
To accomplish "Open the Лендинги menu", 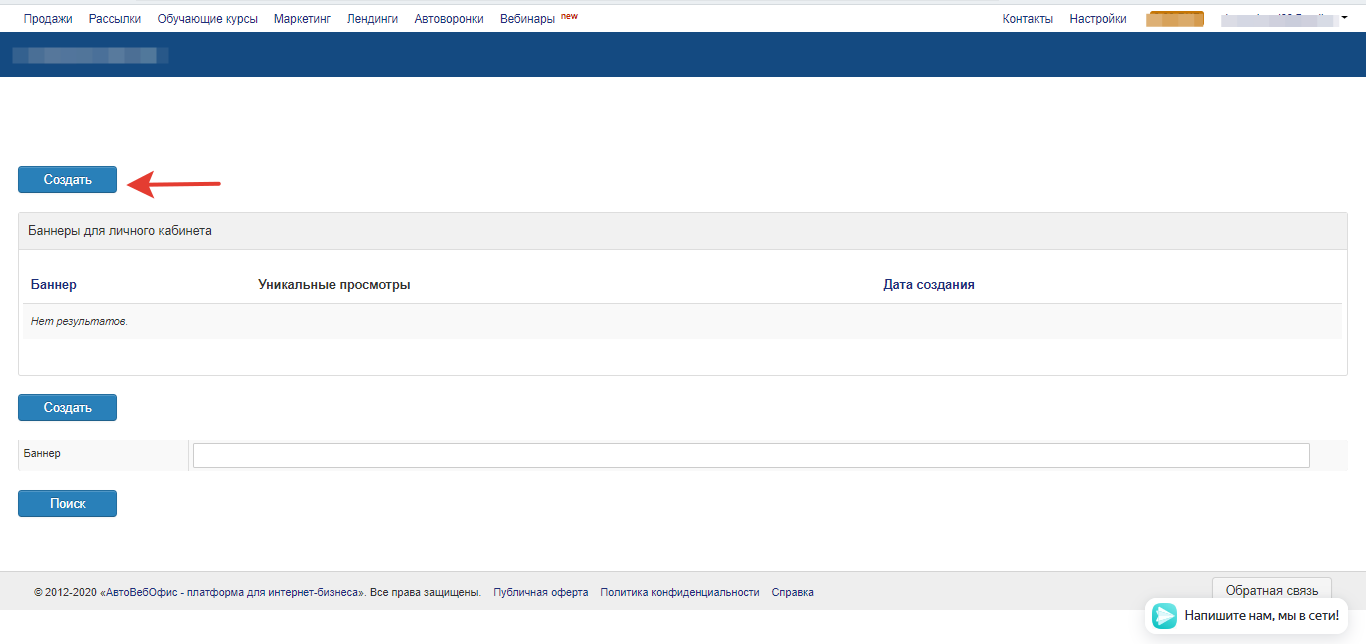I will point(372,19).
